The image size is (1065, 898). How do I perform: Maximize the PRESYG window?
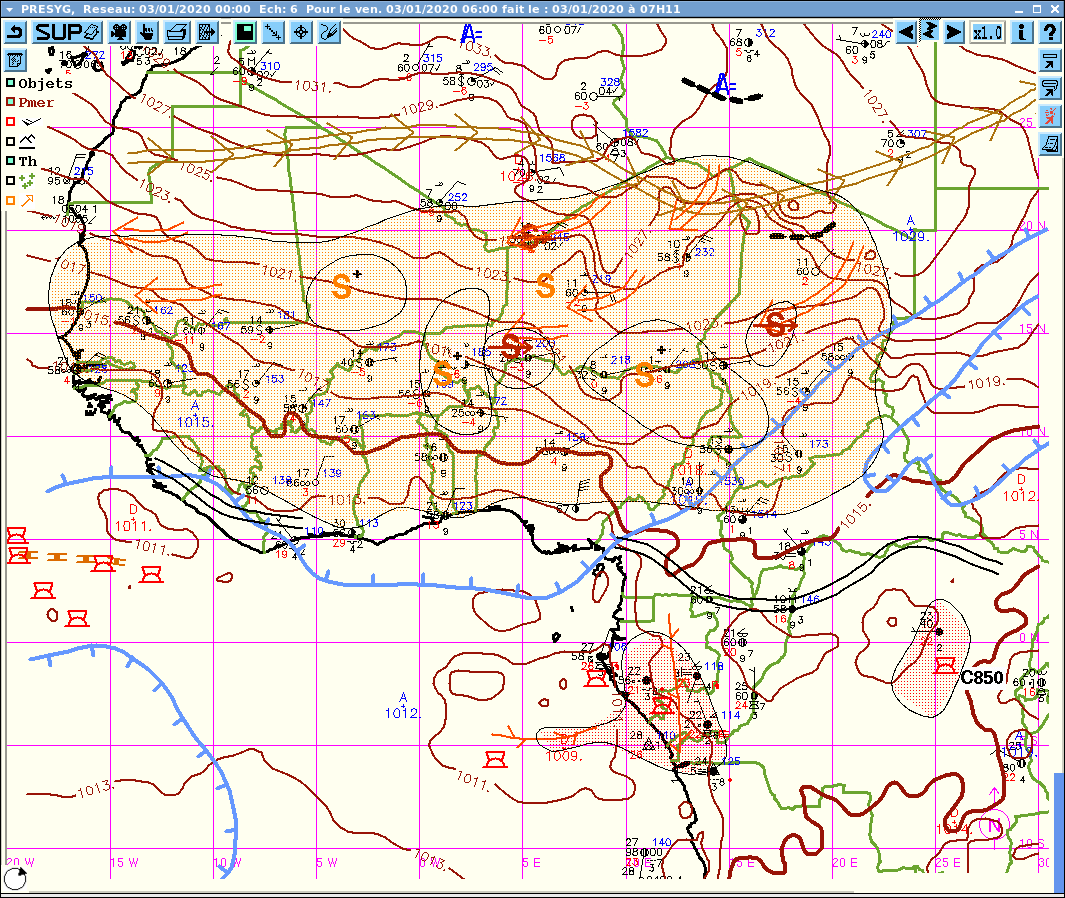tap(1037, 9)
